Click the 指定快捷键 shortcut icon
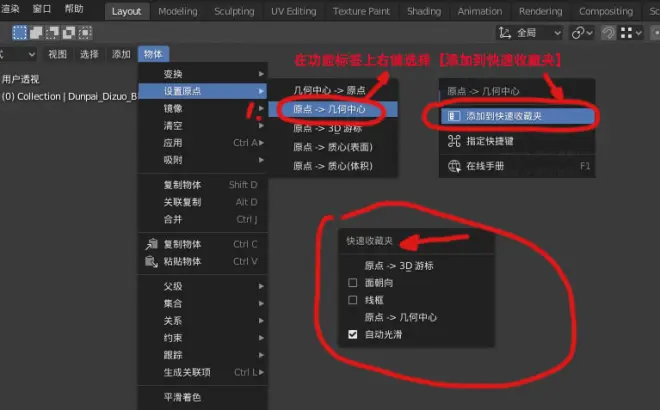 [x=454, y=141]
